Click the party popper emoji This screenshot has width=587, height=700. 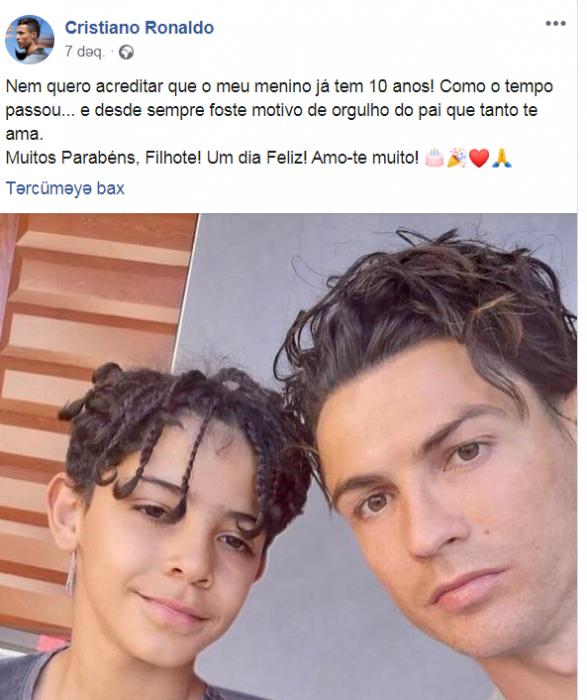coord(457,158)
